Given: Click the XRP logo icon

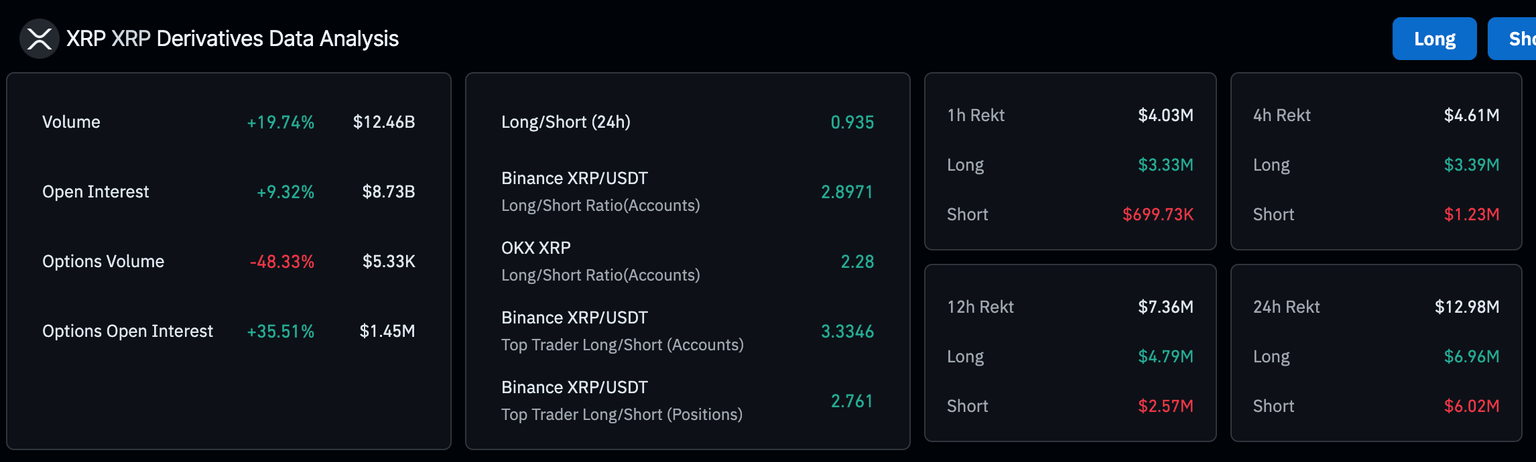Looking at the screenshot, I should pyautogui.click(x=39, y=39).
